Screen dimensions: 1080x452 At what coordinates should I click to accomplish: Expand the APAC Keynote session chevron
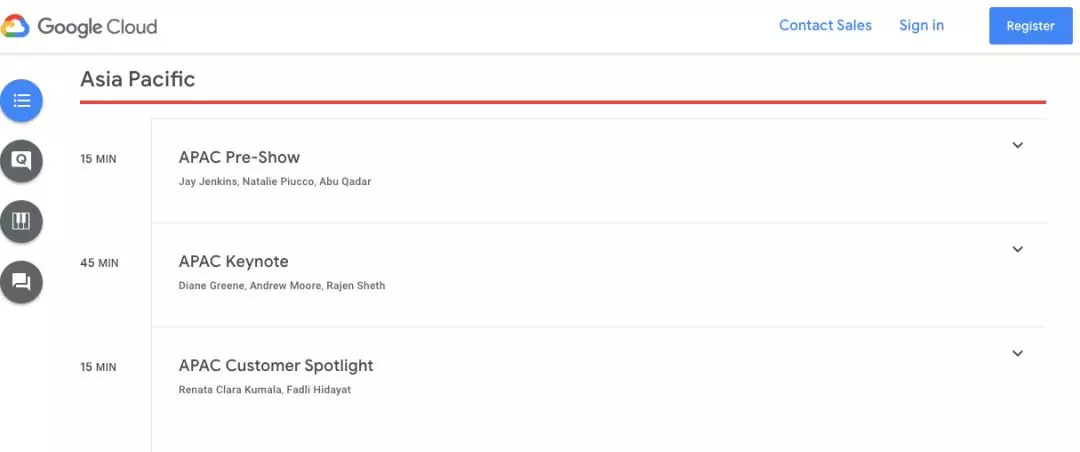click(1017, 249)
